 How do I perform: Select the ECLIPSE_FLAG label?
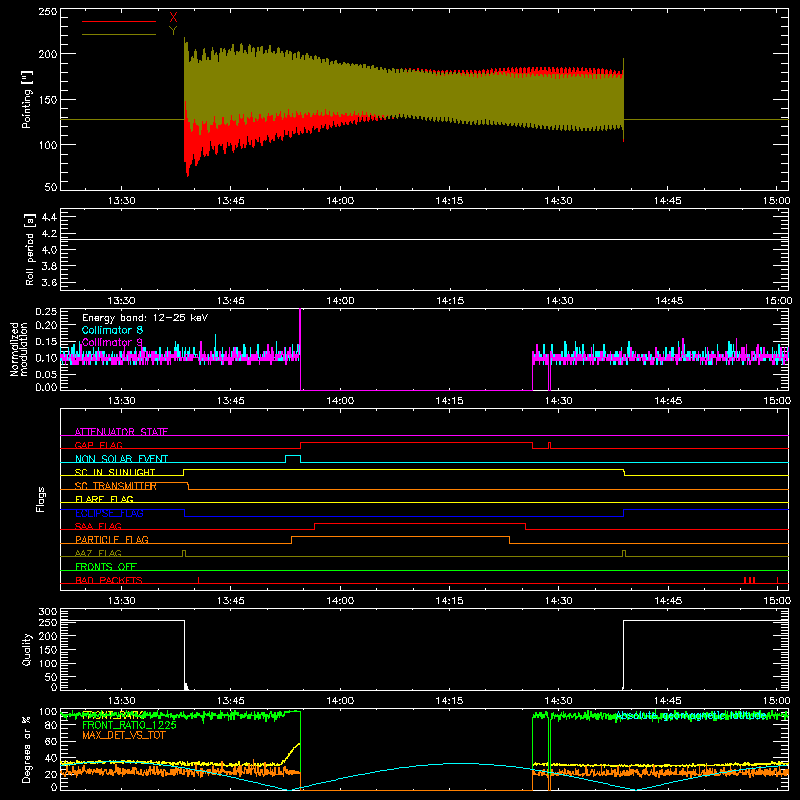pyautogui.click(x=109, y=513)
